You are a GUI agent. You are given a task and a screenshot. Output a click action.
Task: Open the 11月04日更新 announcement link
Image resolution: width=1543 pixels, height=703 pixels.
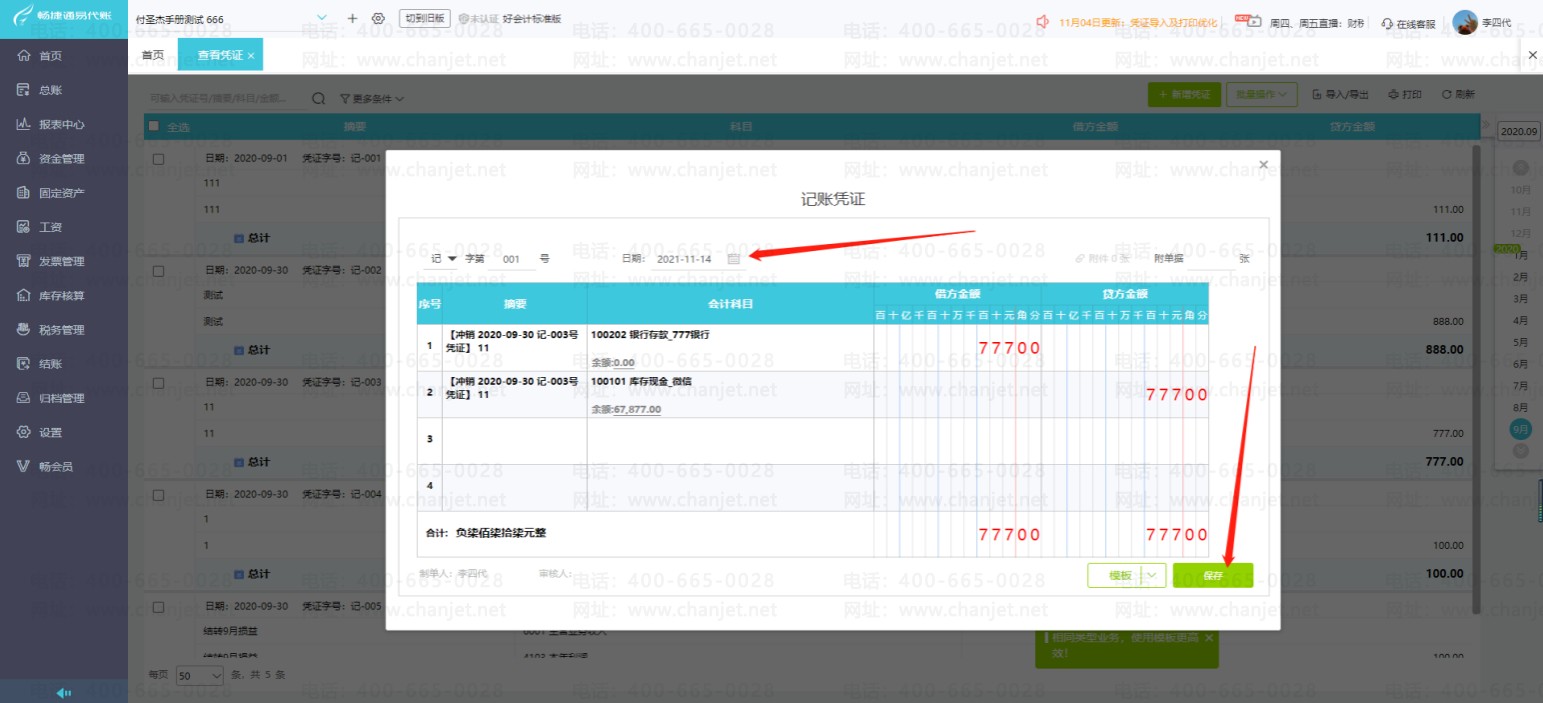click(x=1138, y=21)
